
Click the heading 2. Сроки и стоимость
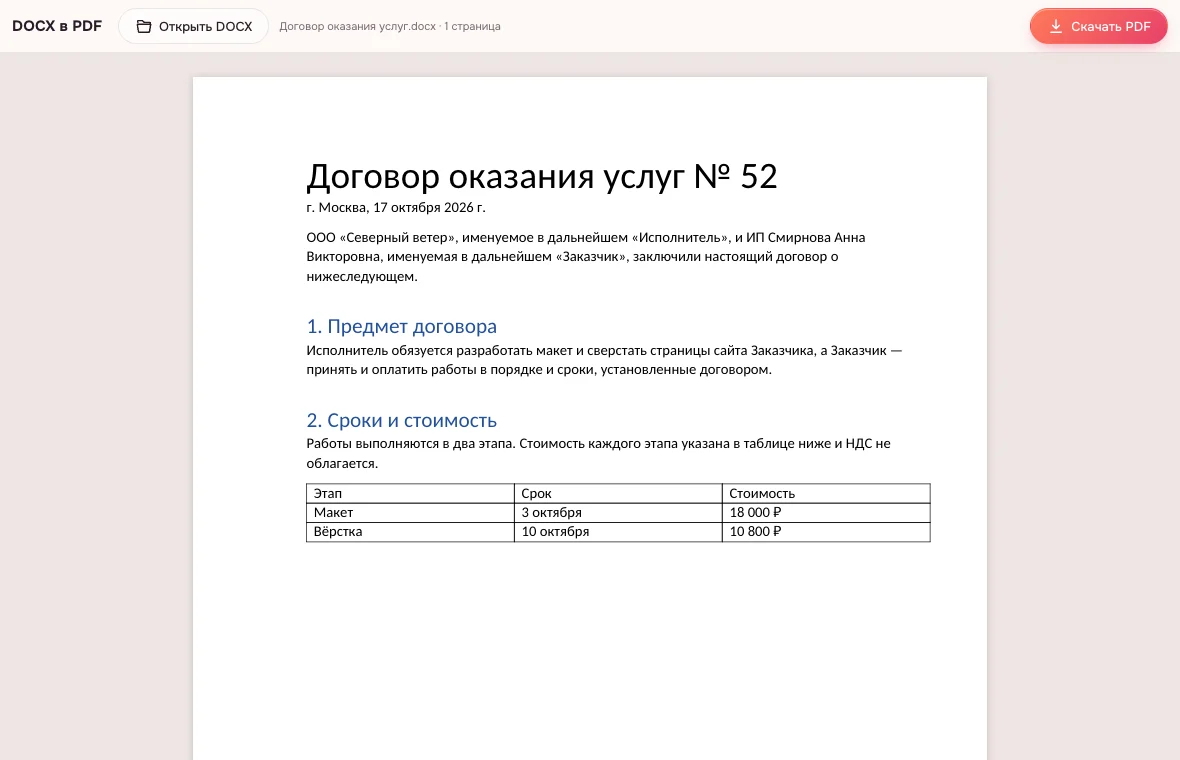402,420
